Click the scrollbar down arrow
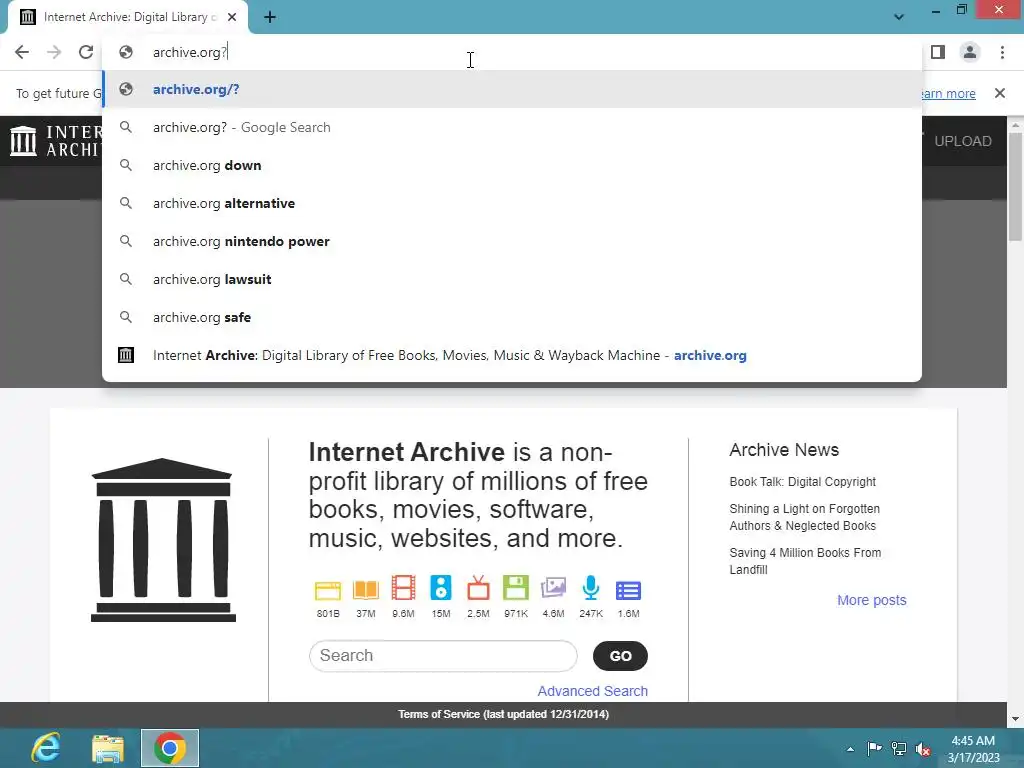 (x=1016, y=719)
